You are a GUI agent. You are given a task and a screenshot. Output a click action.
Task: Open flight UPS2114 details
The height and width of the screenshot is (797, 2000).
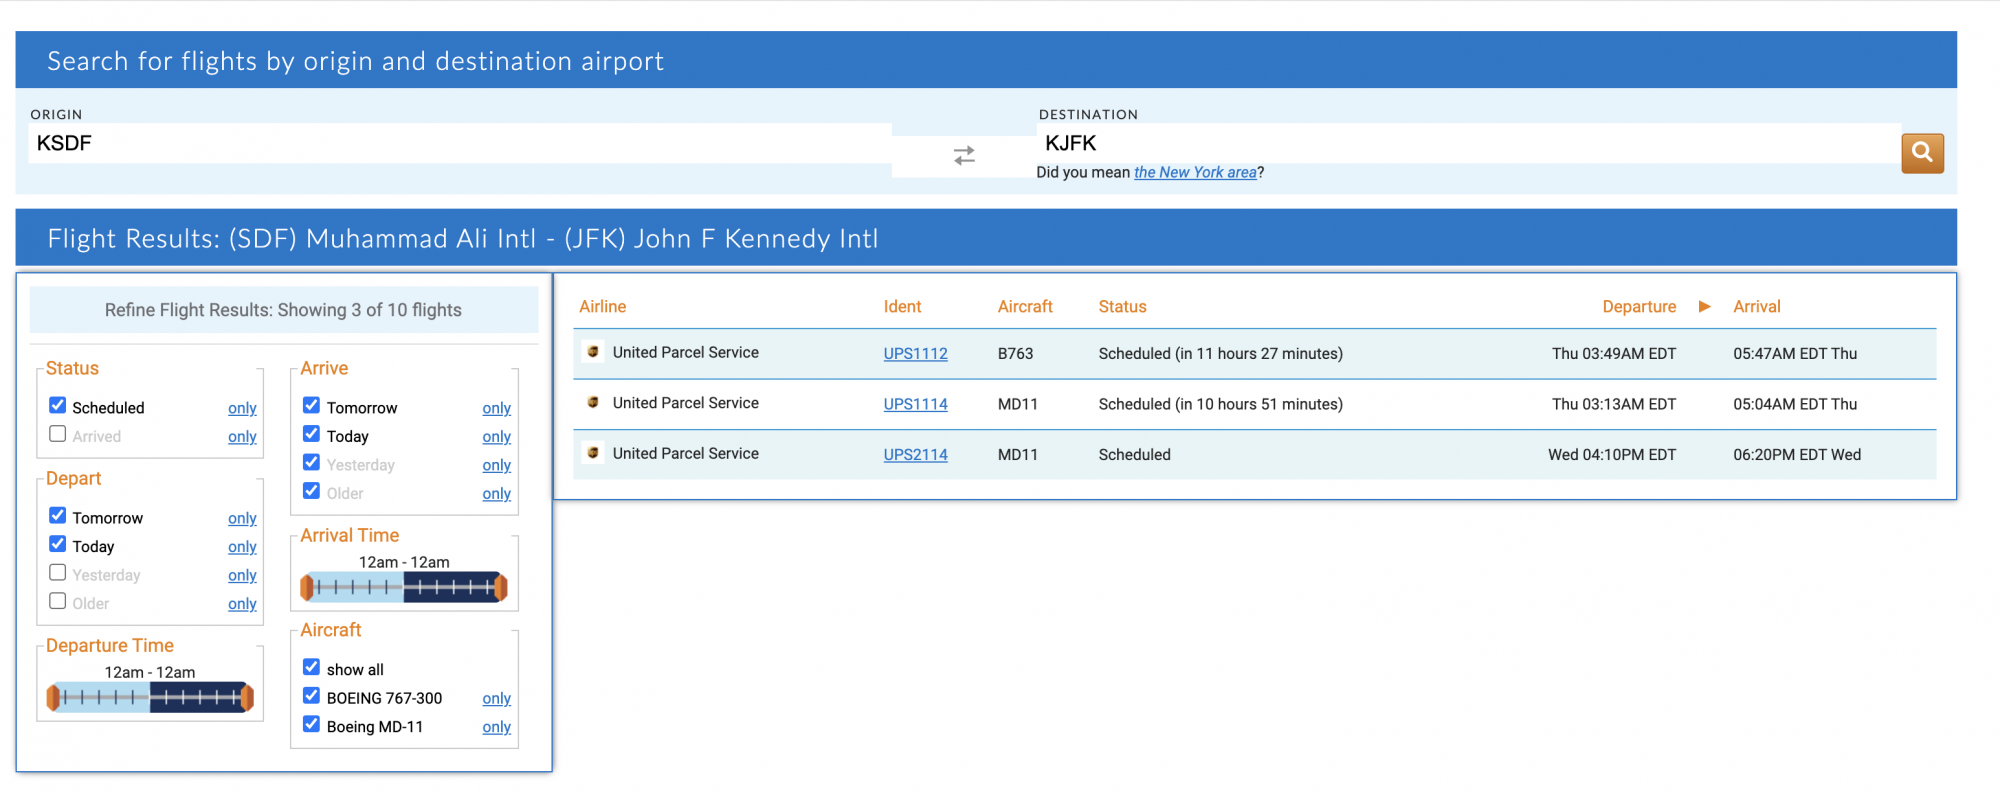click(x=915, y=455)
